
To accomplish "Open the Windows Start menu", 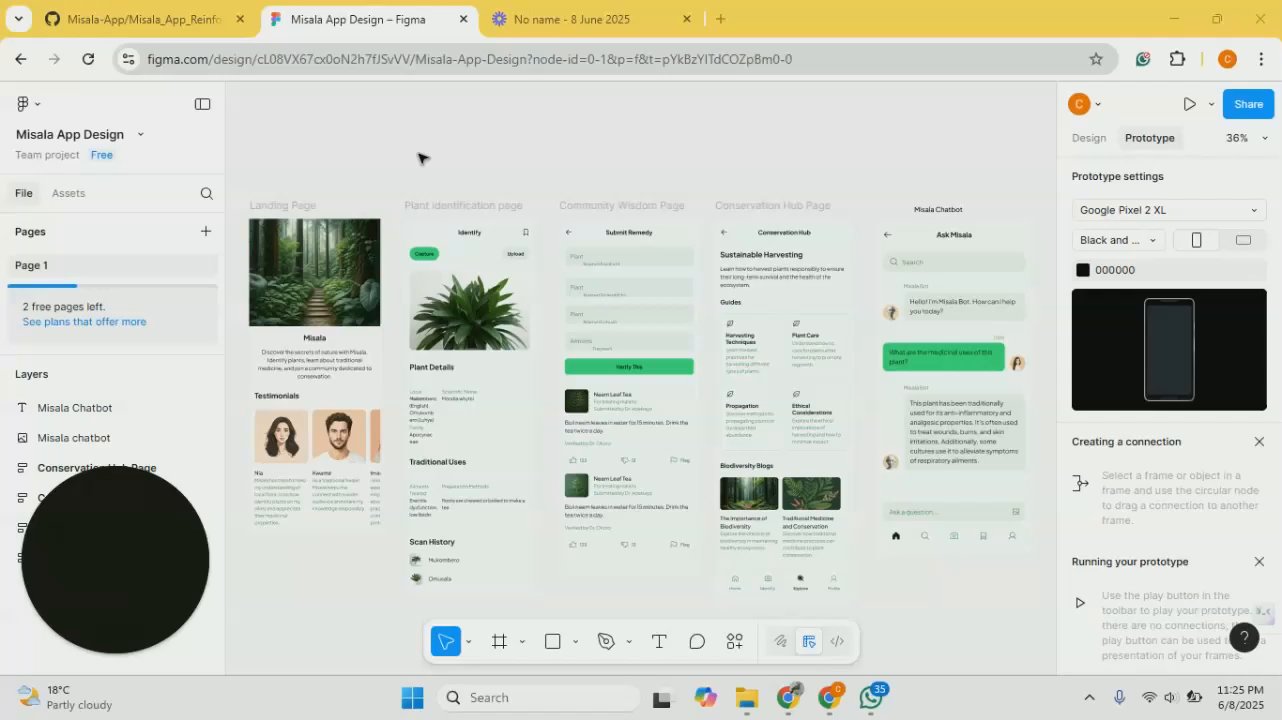I will (413, 697).
